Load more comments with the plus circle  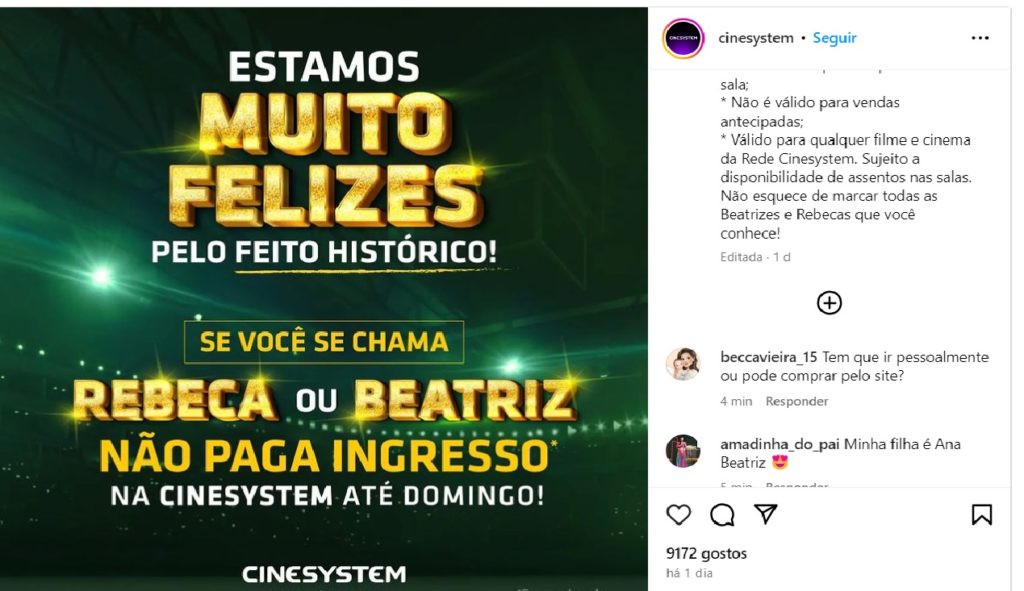coord(829,303)
